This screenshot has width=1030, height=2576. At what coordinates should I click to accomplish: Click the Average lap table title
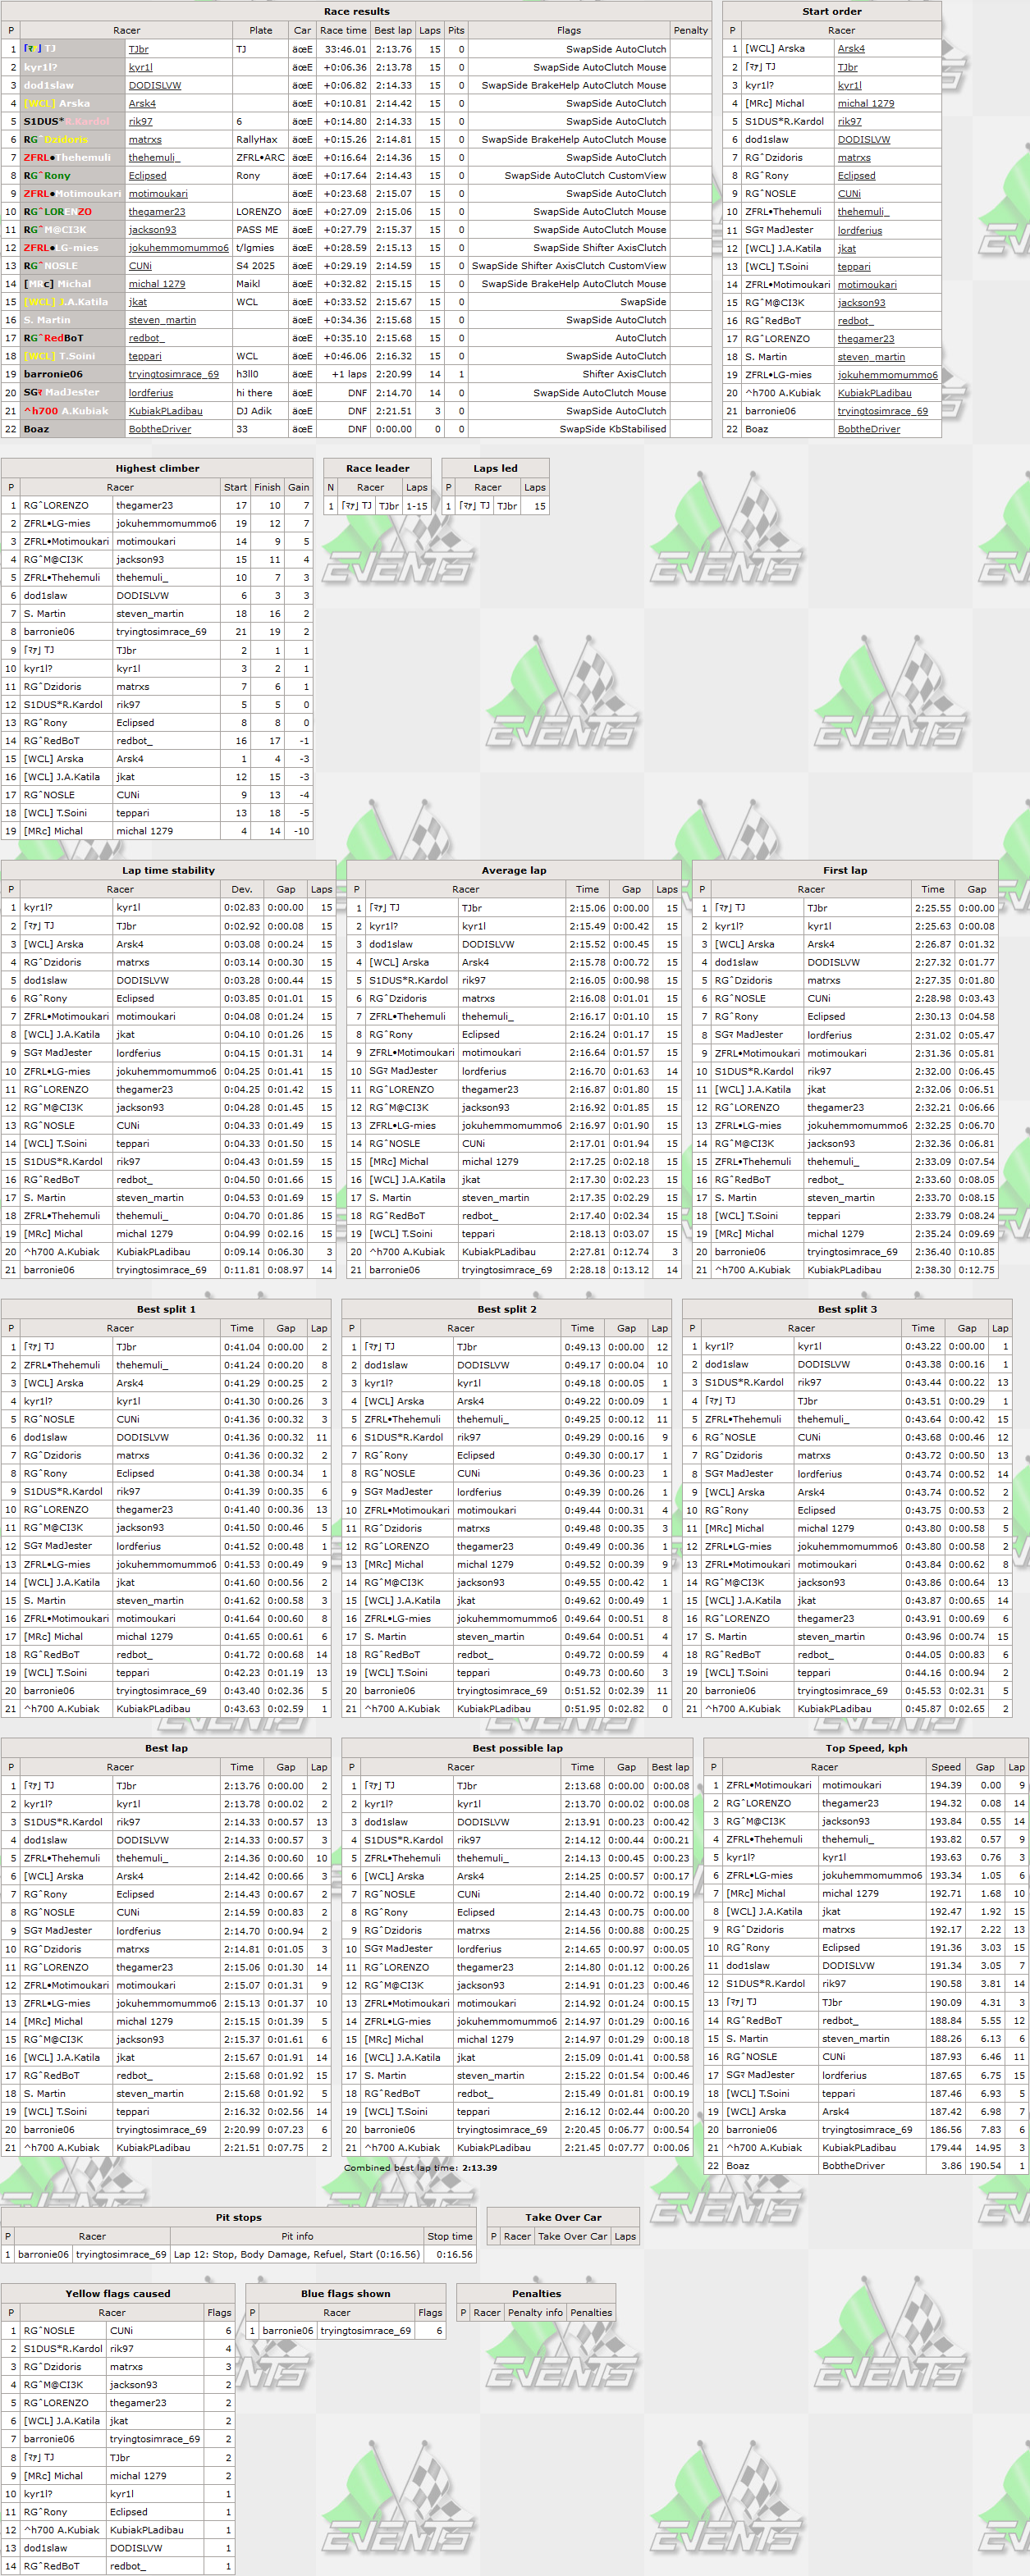point(514,870)
